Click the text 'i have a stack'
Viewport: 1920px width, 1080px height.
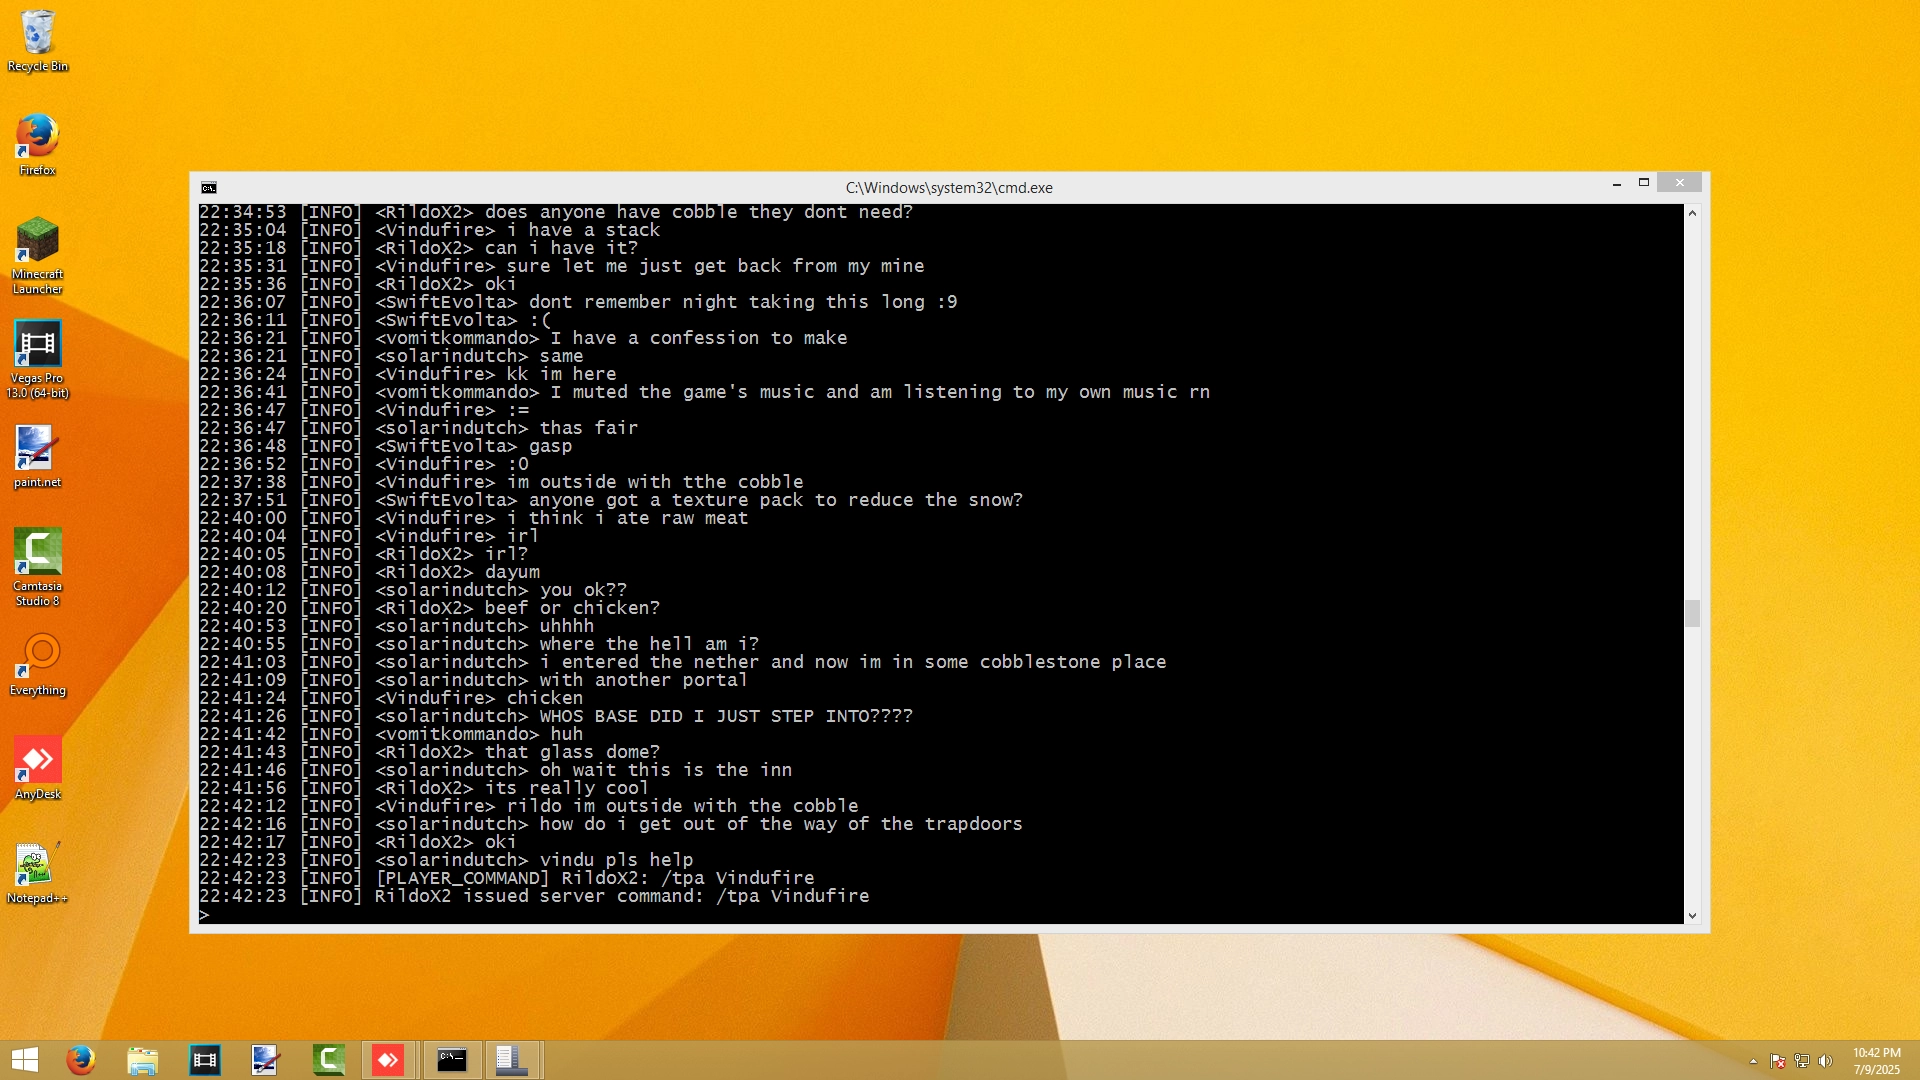[583, 230]
